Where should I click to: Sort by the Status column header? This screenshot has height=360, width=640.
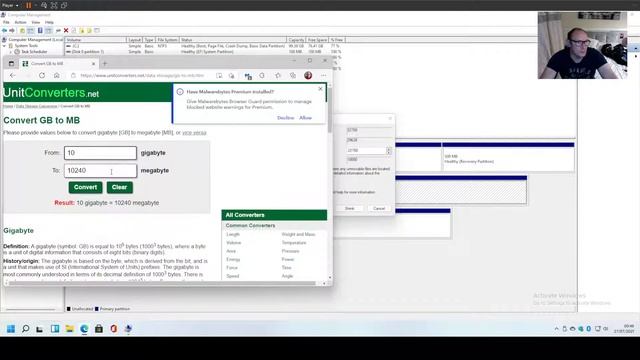coord(233,40)
